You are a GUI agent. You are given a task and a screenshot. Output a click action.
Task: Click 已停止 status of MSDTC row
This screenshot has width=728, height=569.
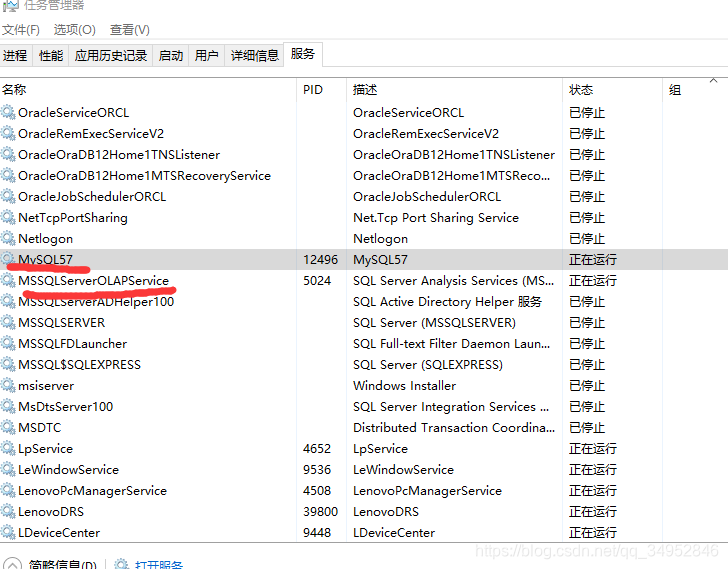coord(587,427)
